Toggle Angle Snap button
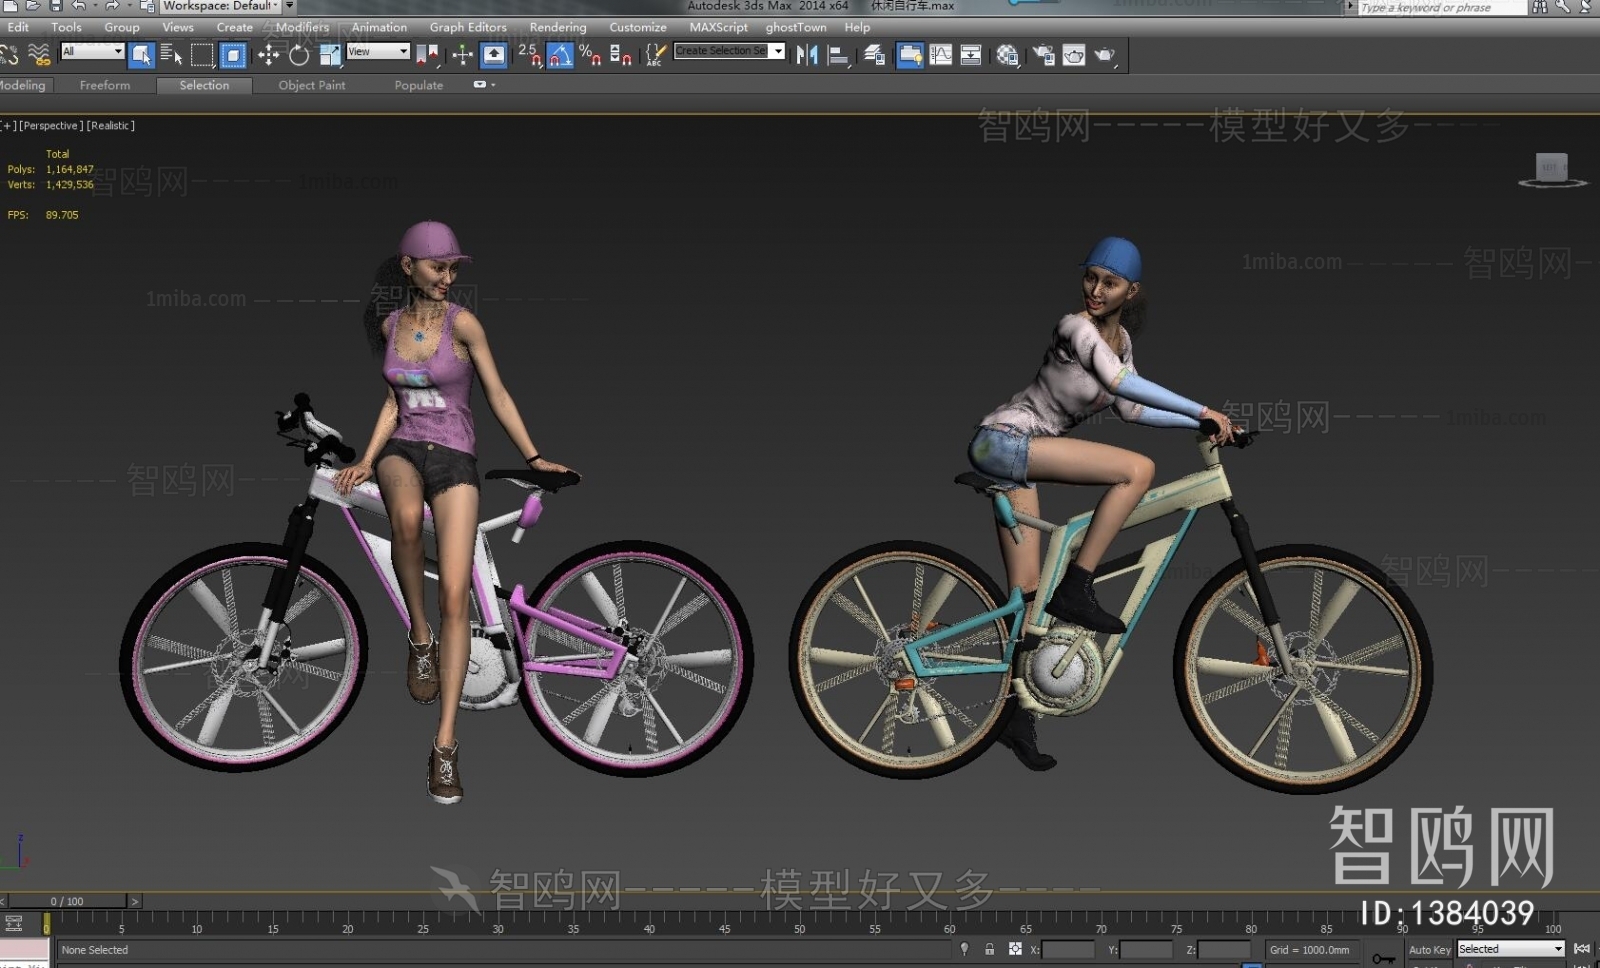 [x=560, y=55]
